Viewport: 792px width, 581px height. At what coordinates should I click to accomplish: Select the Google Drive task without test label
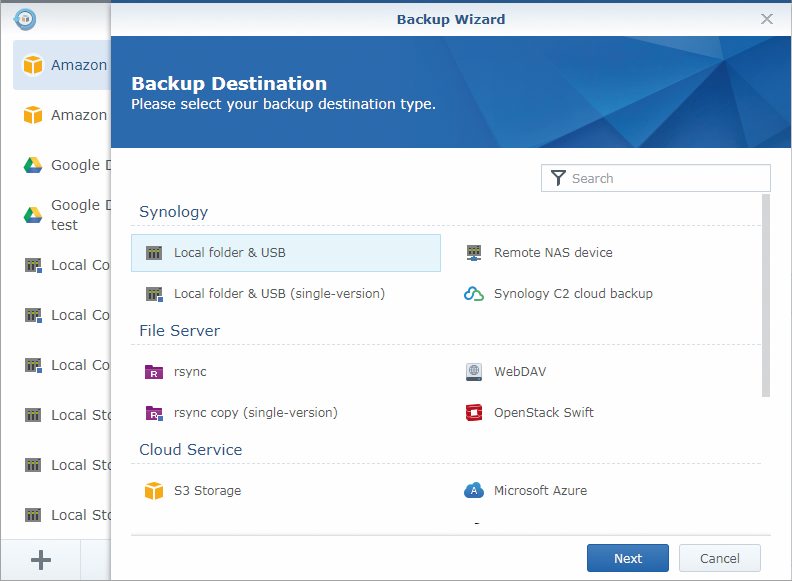(61, 165)
